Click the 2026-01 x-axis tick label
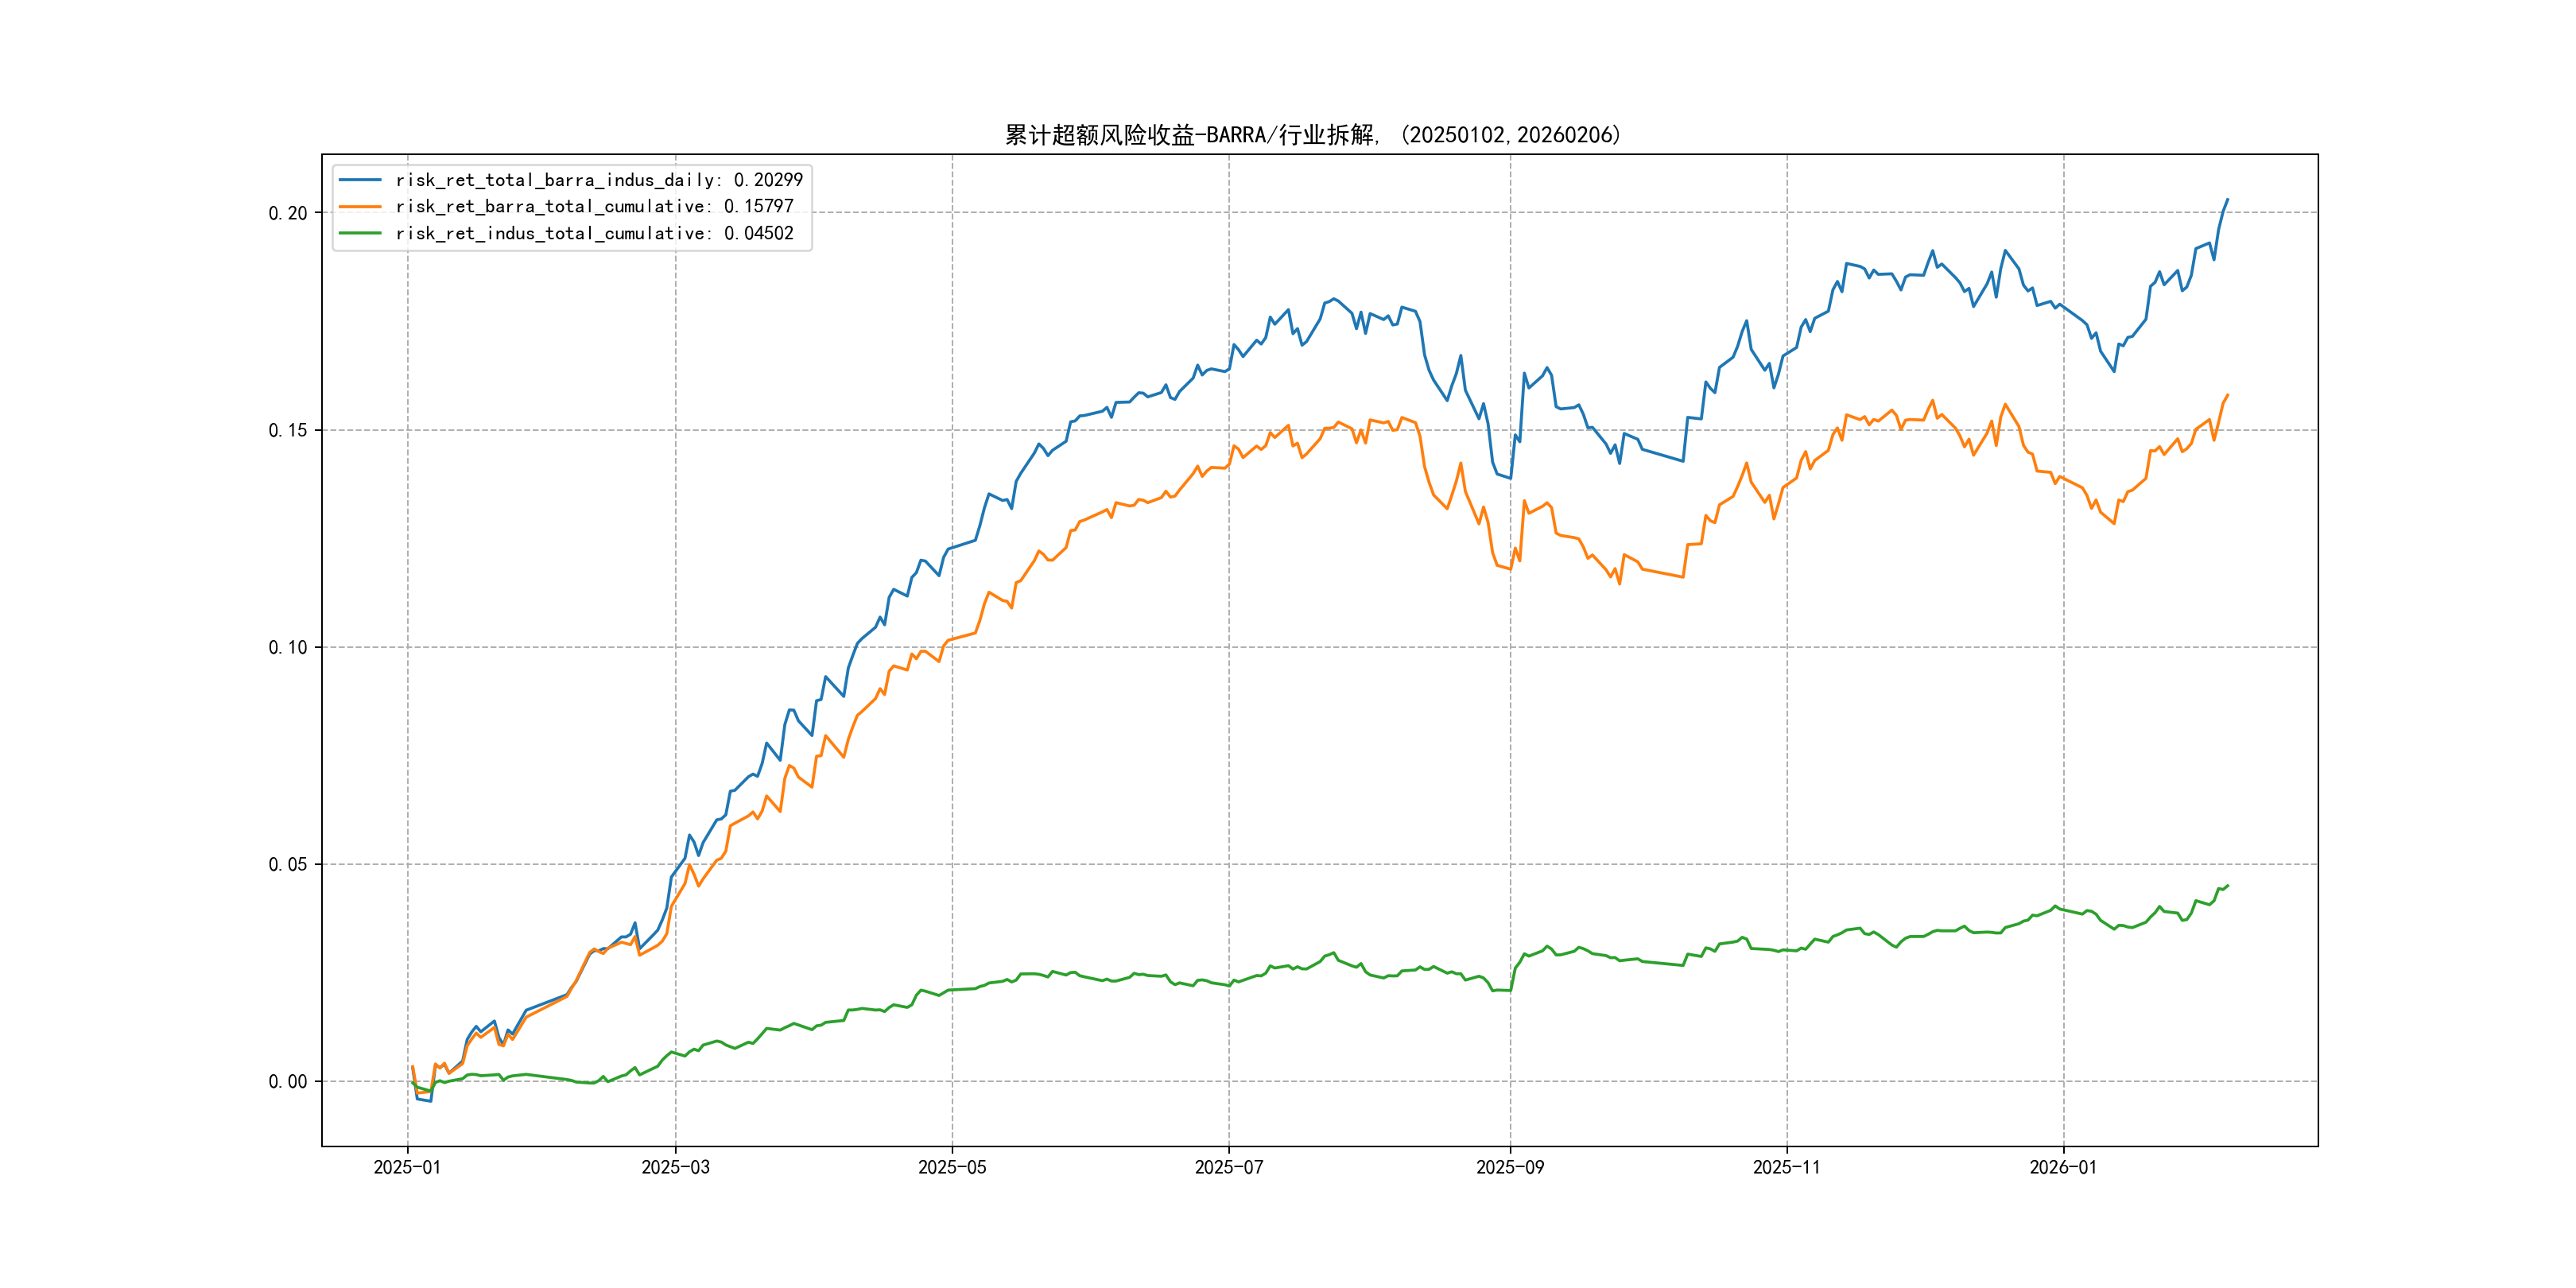The image size is (2576, 1288). pyautogui.click(x=2063, y=1167)
